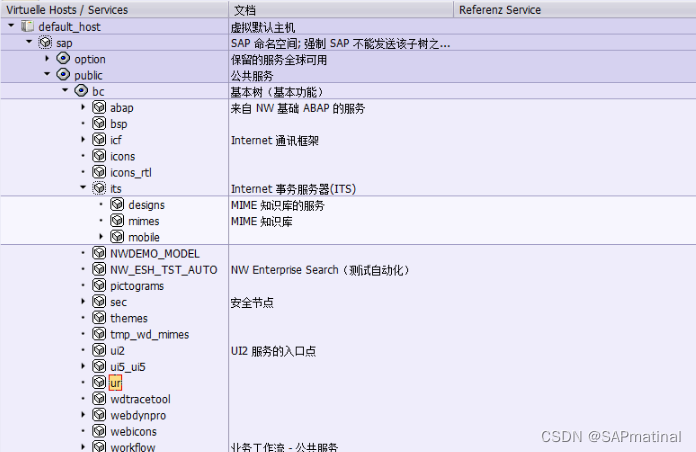This screenshot has width=696, height=452.
Task: Select the NW_ESH_TST_AUTO service label
Action: pos(164,270)
